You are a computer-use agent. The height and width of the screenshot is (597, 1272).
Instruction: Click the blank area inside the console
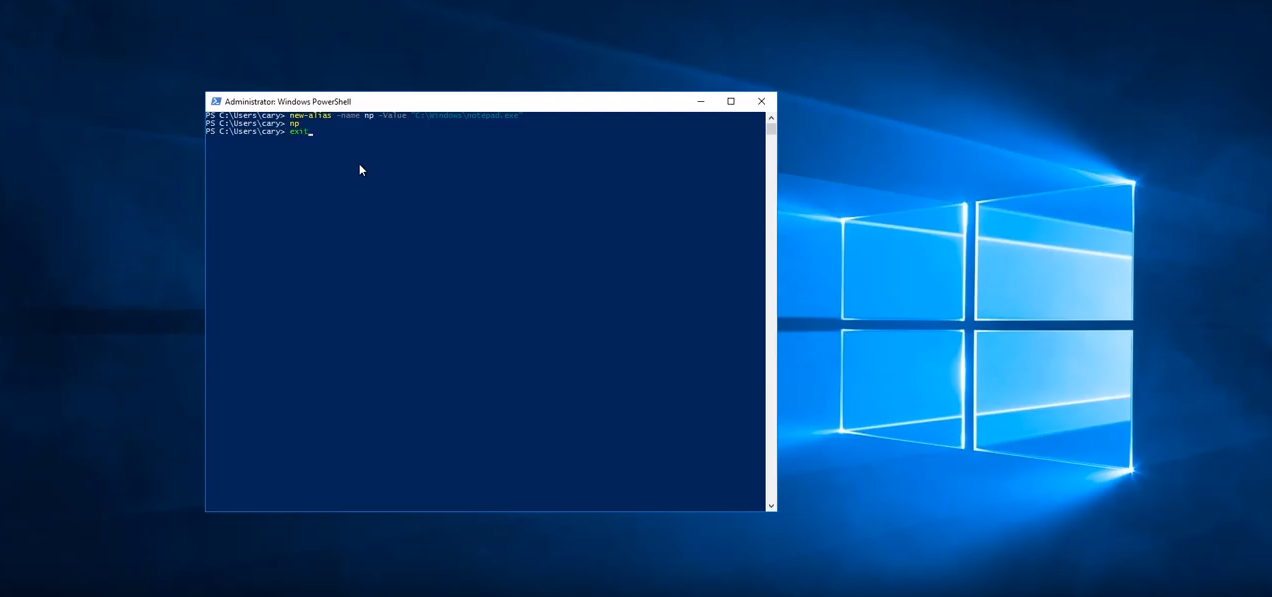tap(480, 330)
